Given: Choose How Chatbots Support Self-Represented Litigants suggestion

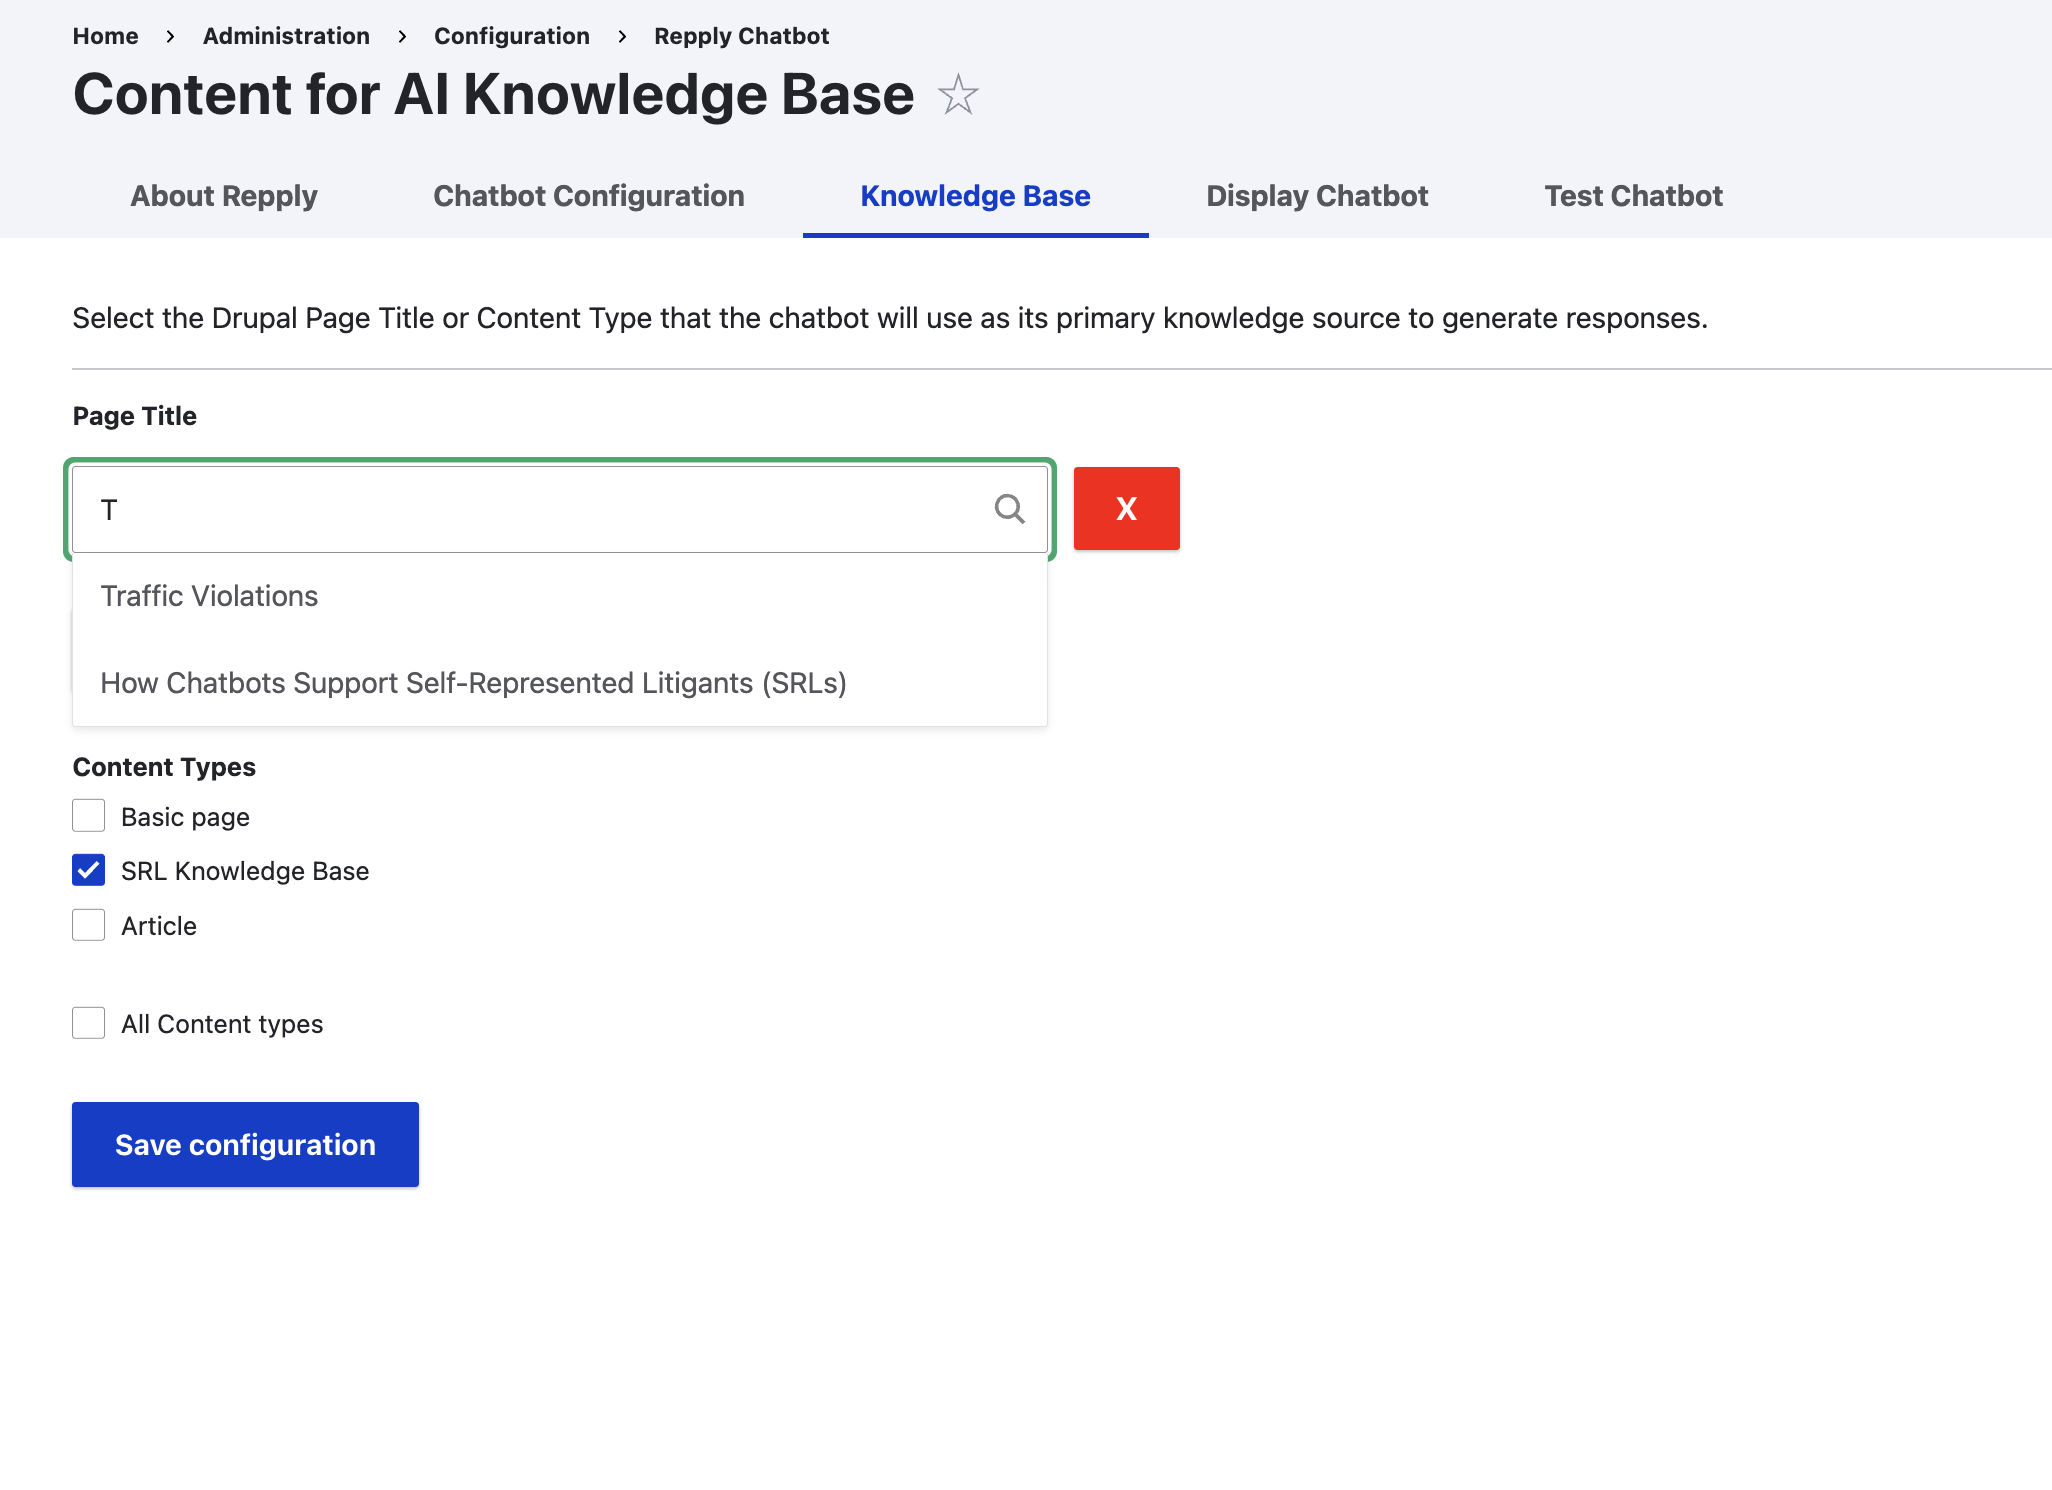Looking at the screenshot, I should point(473,683).
